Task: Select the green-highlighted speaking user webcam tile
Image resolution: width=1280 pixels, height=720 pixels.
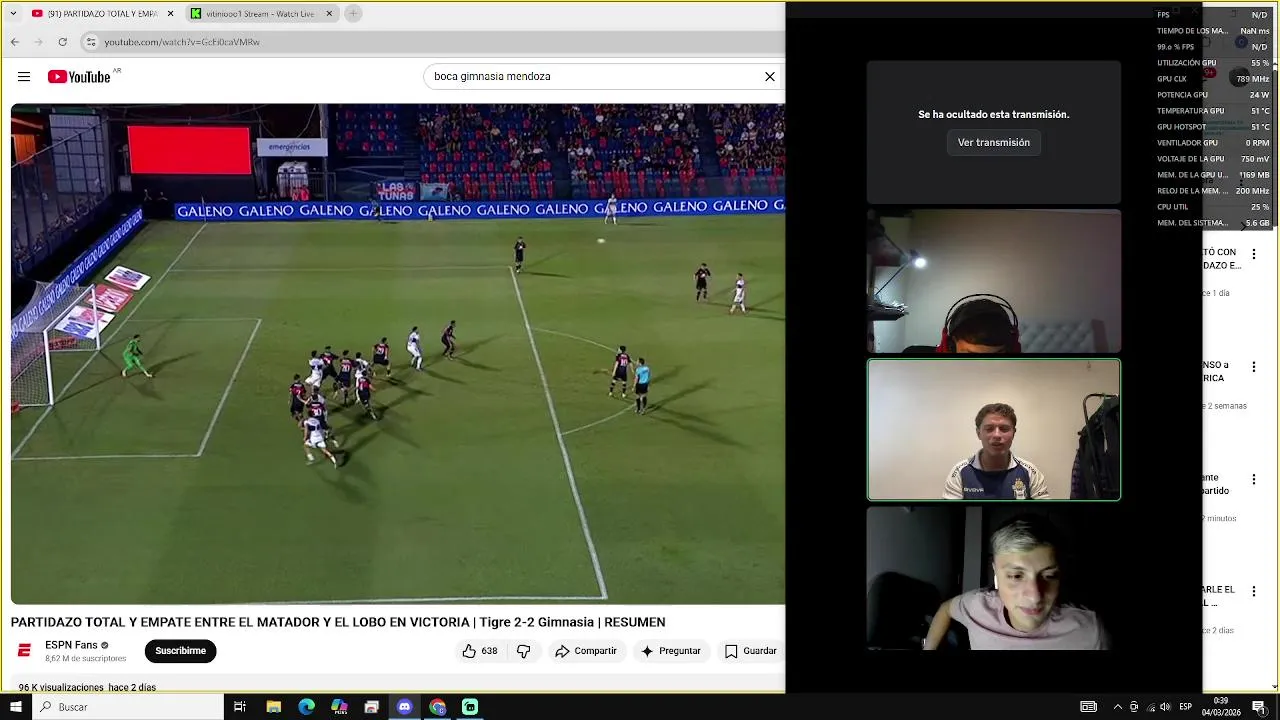Action: (994, 430)
